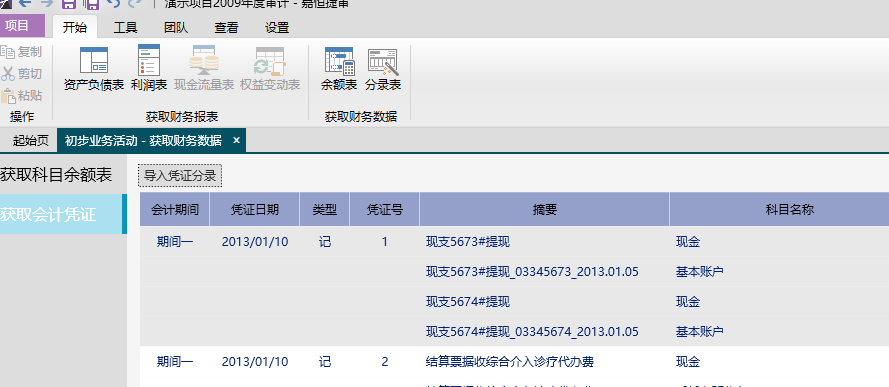Click the 导入凭证分录 button
This screenshot has height=387, width=889.
click(x=180, y=175)
